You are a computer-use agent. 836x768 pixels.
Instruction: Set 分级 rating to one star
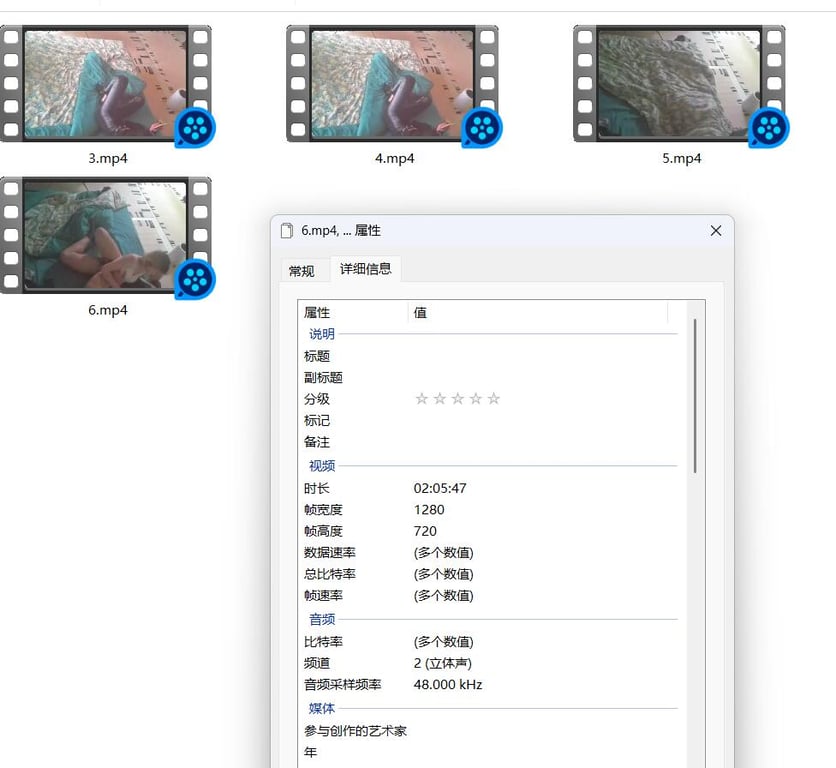coord(422,398)
